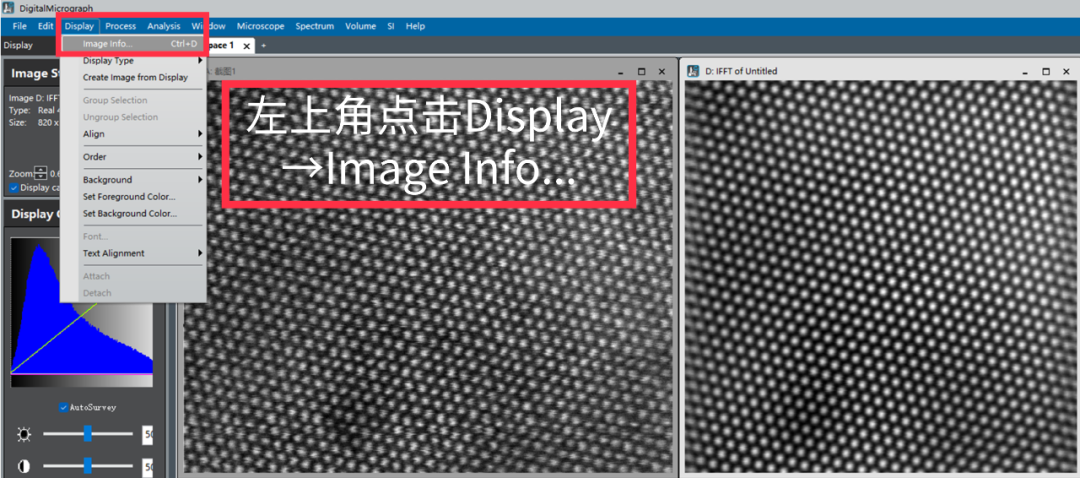Viewport: 1080px width, 478px height.
Task: Toggle the Display calibrated checkbox
Action: click(14, 187)
